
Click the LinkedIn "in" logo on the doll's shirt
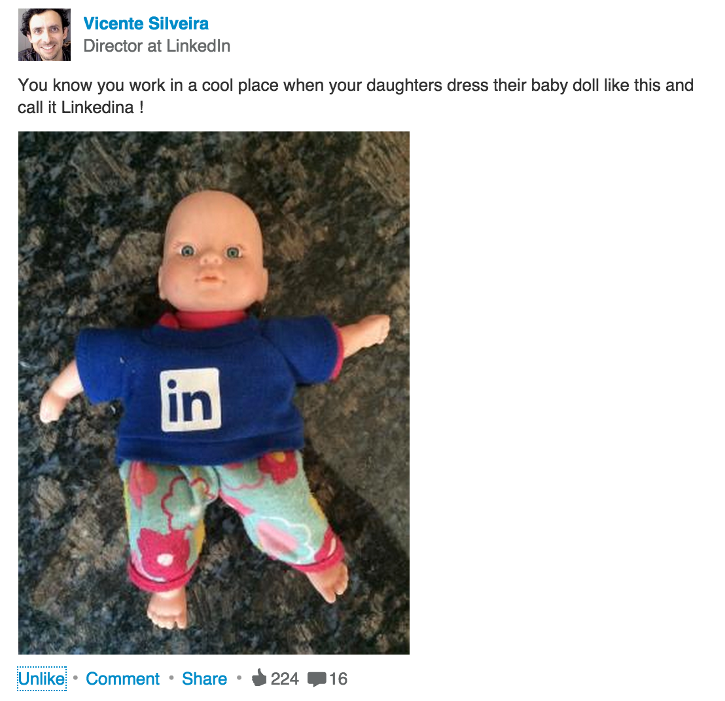point(191,400)
